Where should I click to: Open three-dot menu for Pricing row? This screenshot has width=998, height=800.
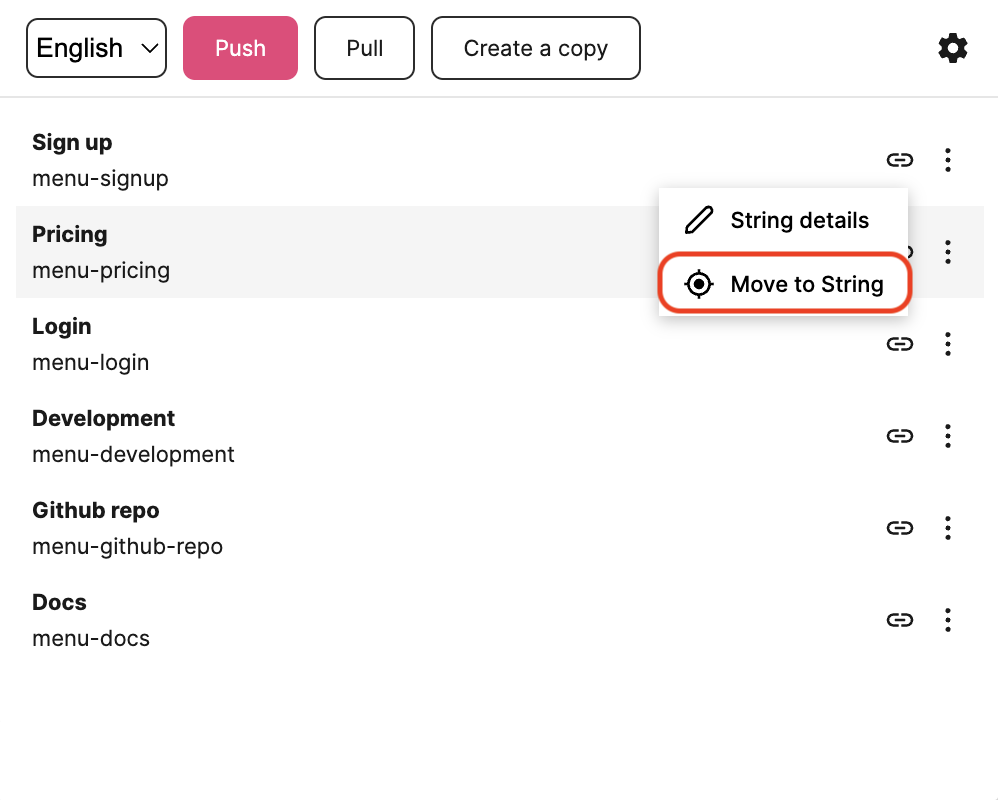[x=948, y=252]
